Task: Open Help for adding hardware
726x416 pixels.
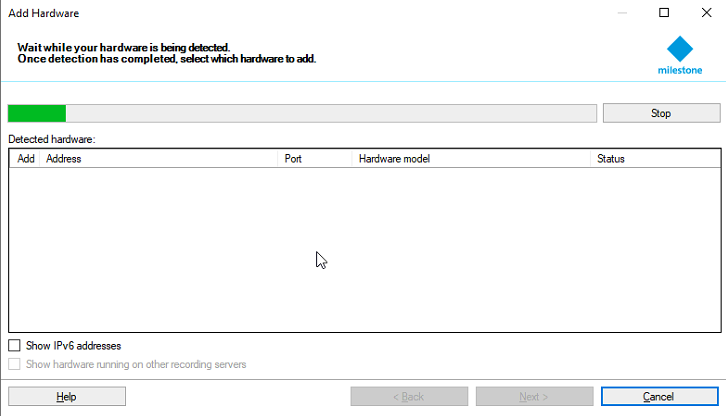Action: (67, 397)
